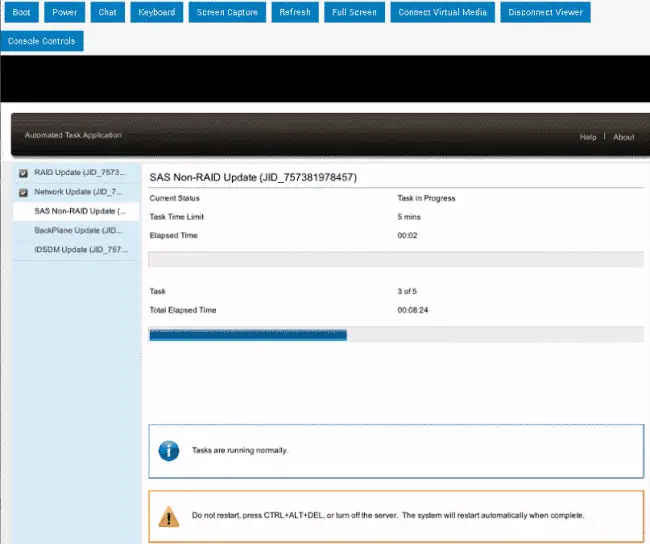Click the blue information icon
The width and height of the screenshot is (650, 544).
tap(169, 451)
